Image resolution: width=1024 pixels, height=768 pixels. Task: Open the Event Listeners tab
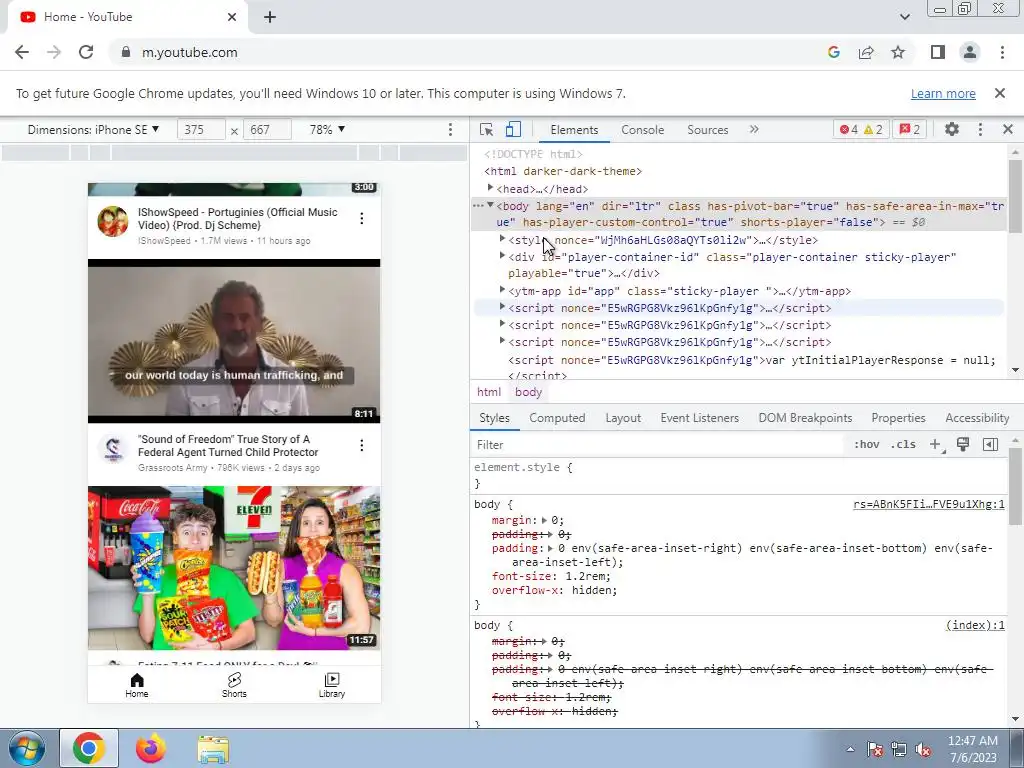click(699, 418)
